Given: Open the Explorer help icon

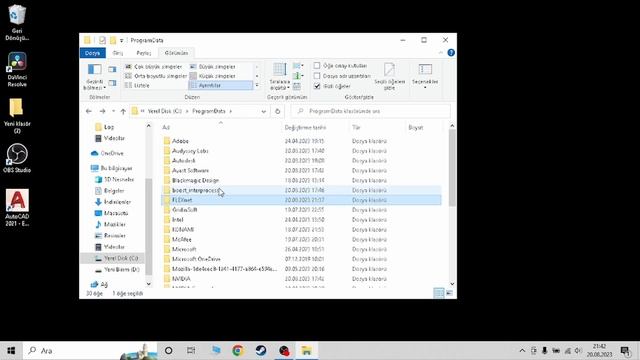Looking at the screenshot, I should pos(451,53).
